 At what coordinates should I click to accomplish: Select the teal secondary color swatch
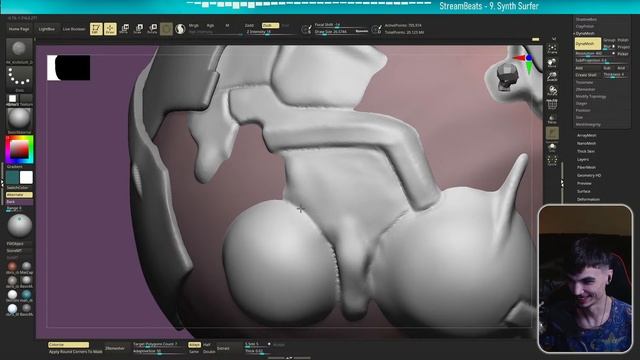12,178
